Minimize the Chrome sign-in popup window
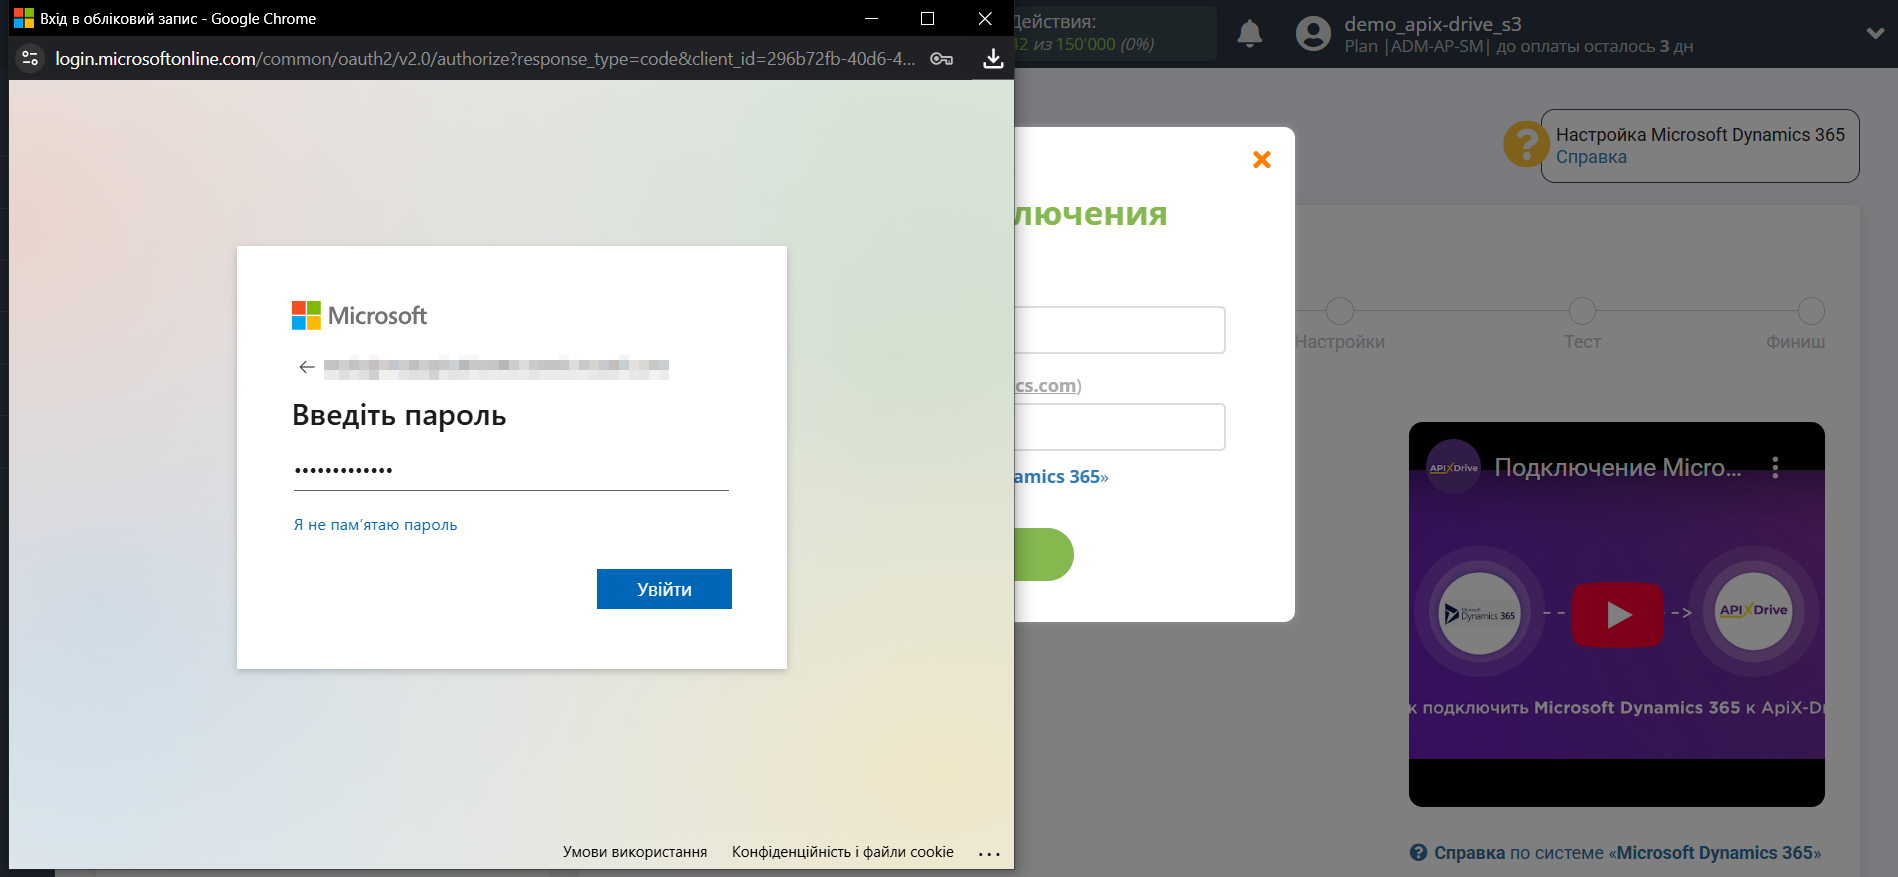The height and width of the screenshot is (877, 1898). point(871,19)
